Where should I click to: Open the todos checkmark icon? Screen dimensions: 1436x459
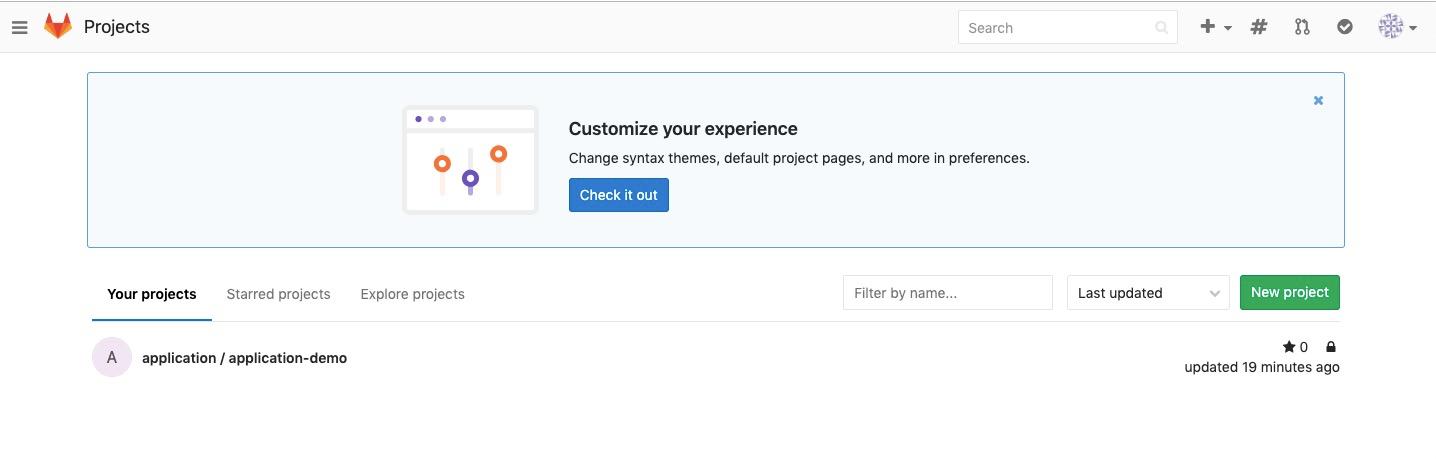pyautogui.click(x=1345, y=27)
